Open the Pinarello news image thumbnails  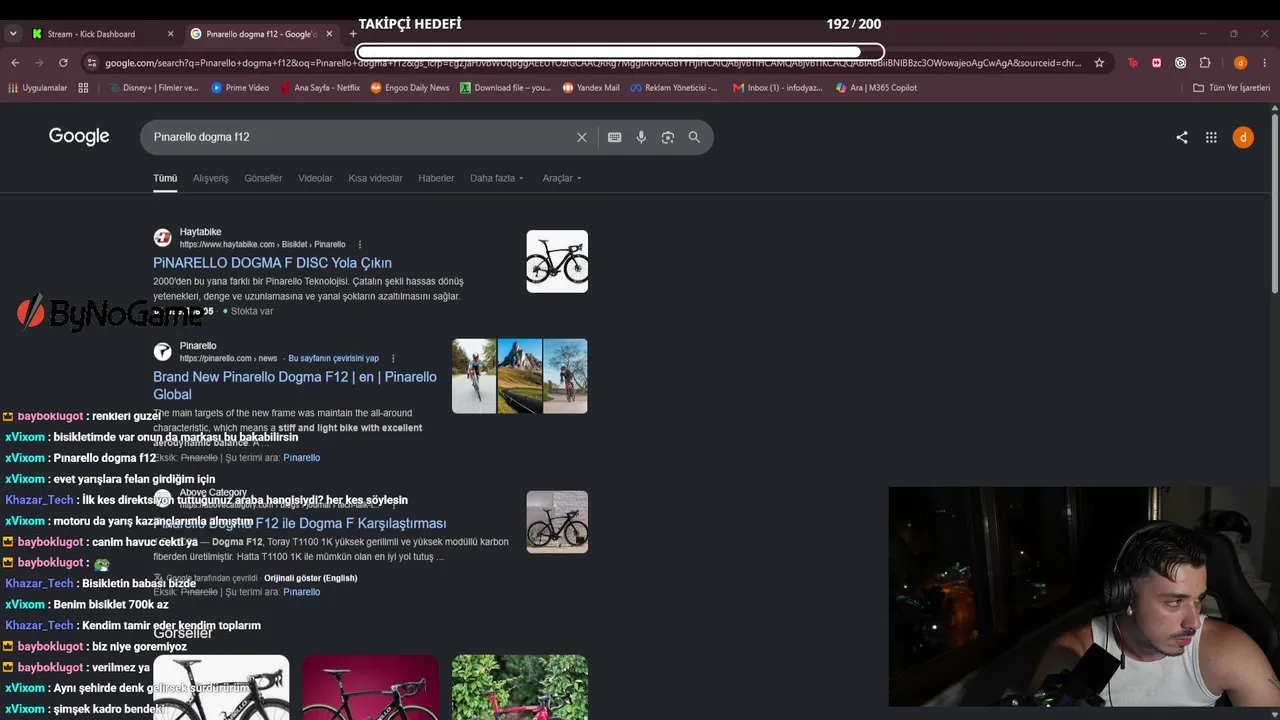coord(520,376)
